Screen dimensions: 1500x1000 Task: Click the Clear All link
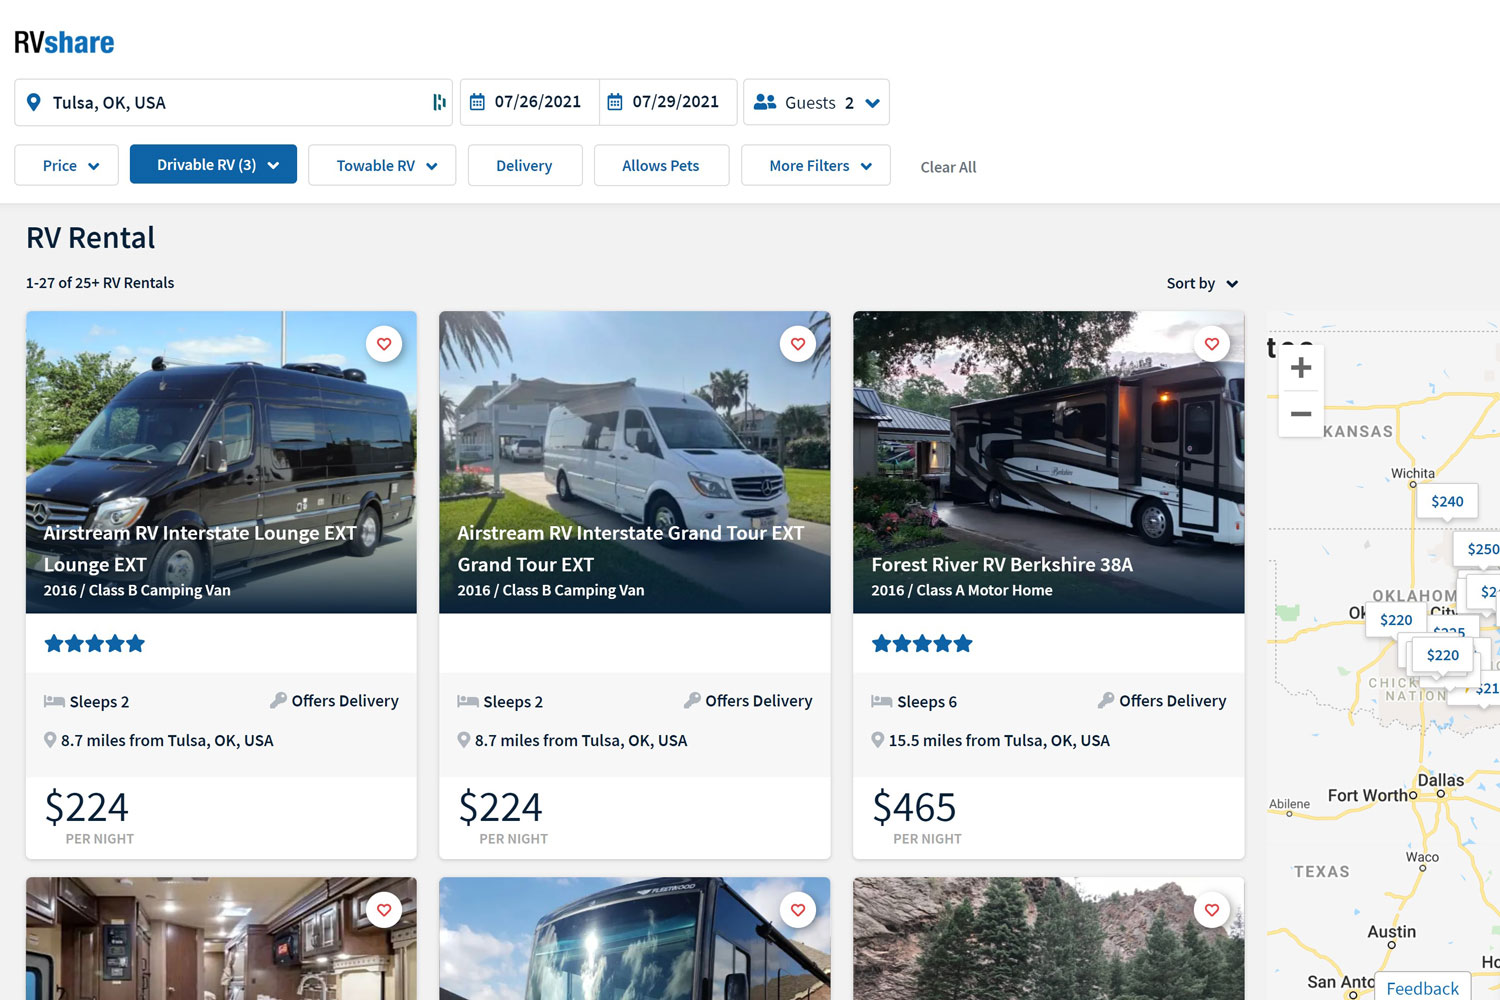(x=948, y=167)
